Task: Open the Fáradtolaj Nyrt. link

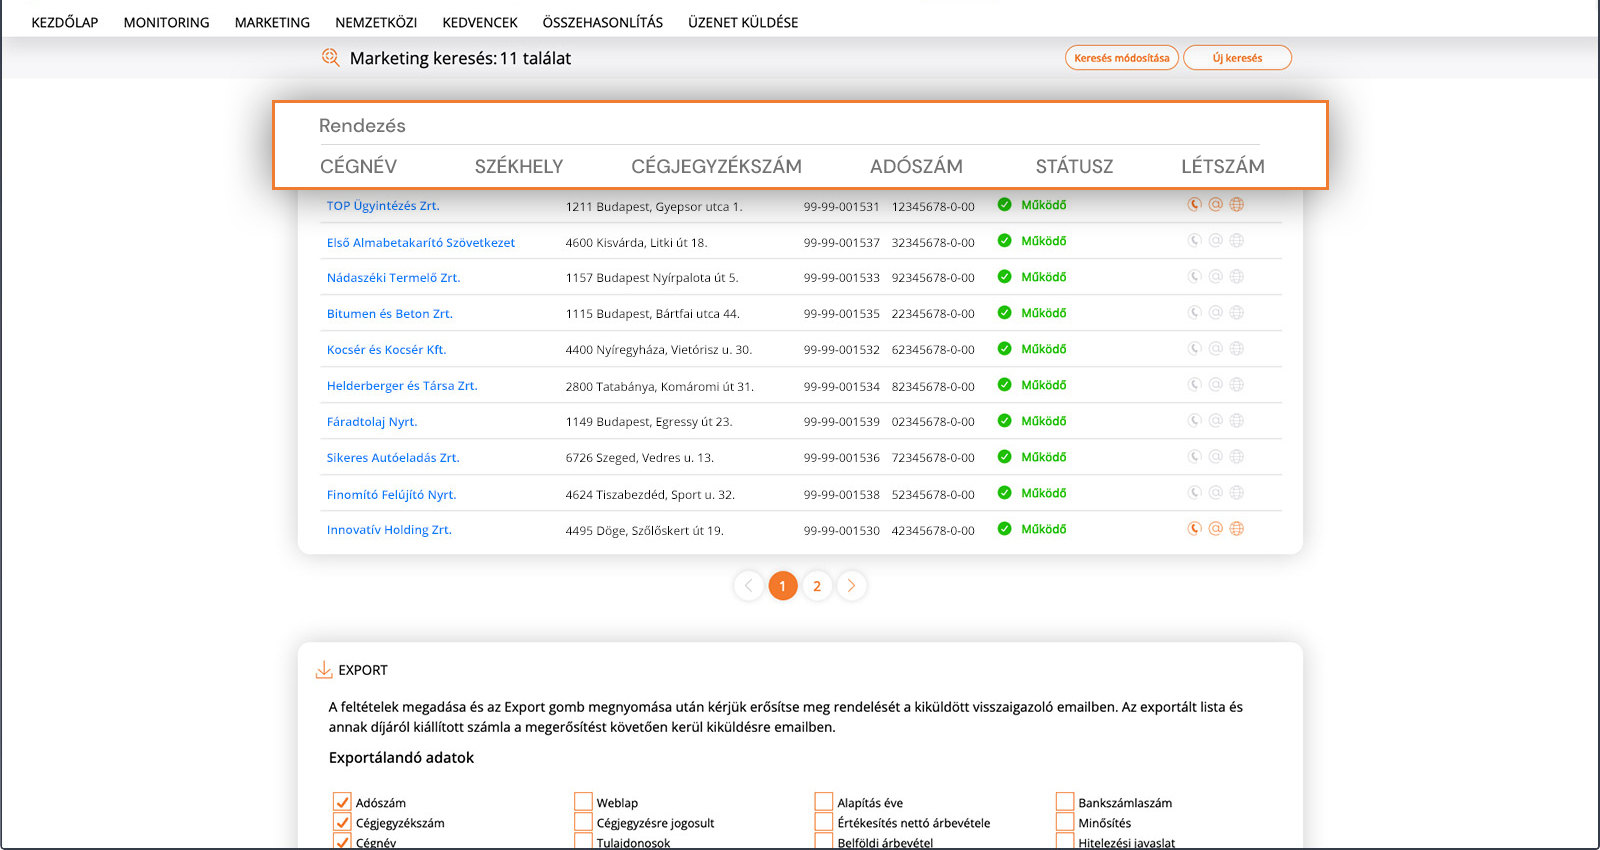Action: pos(372,422)
